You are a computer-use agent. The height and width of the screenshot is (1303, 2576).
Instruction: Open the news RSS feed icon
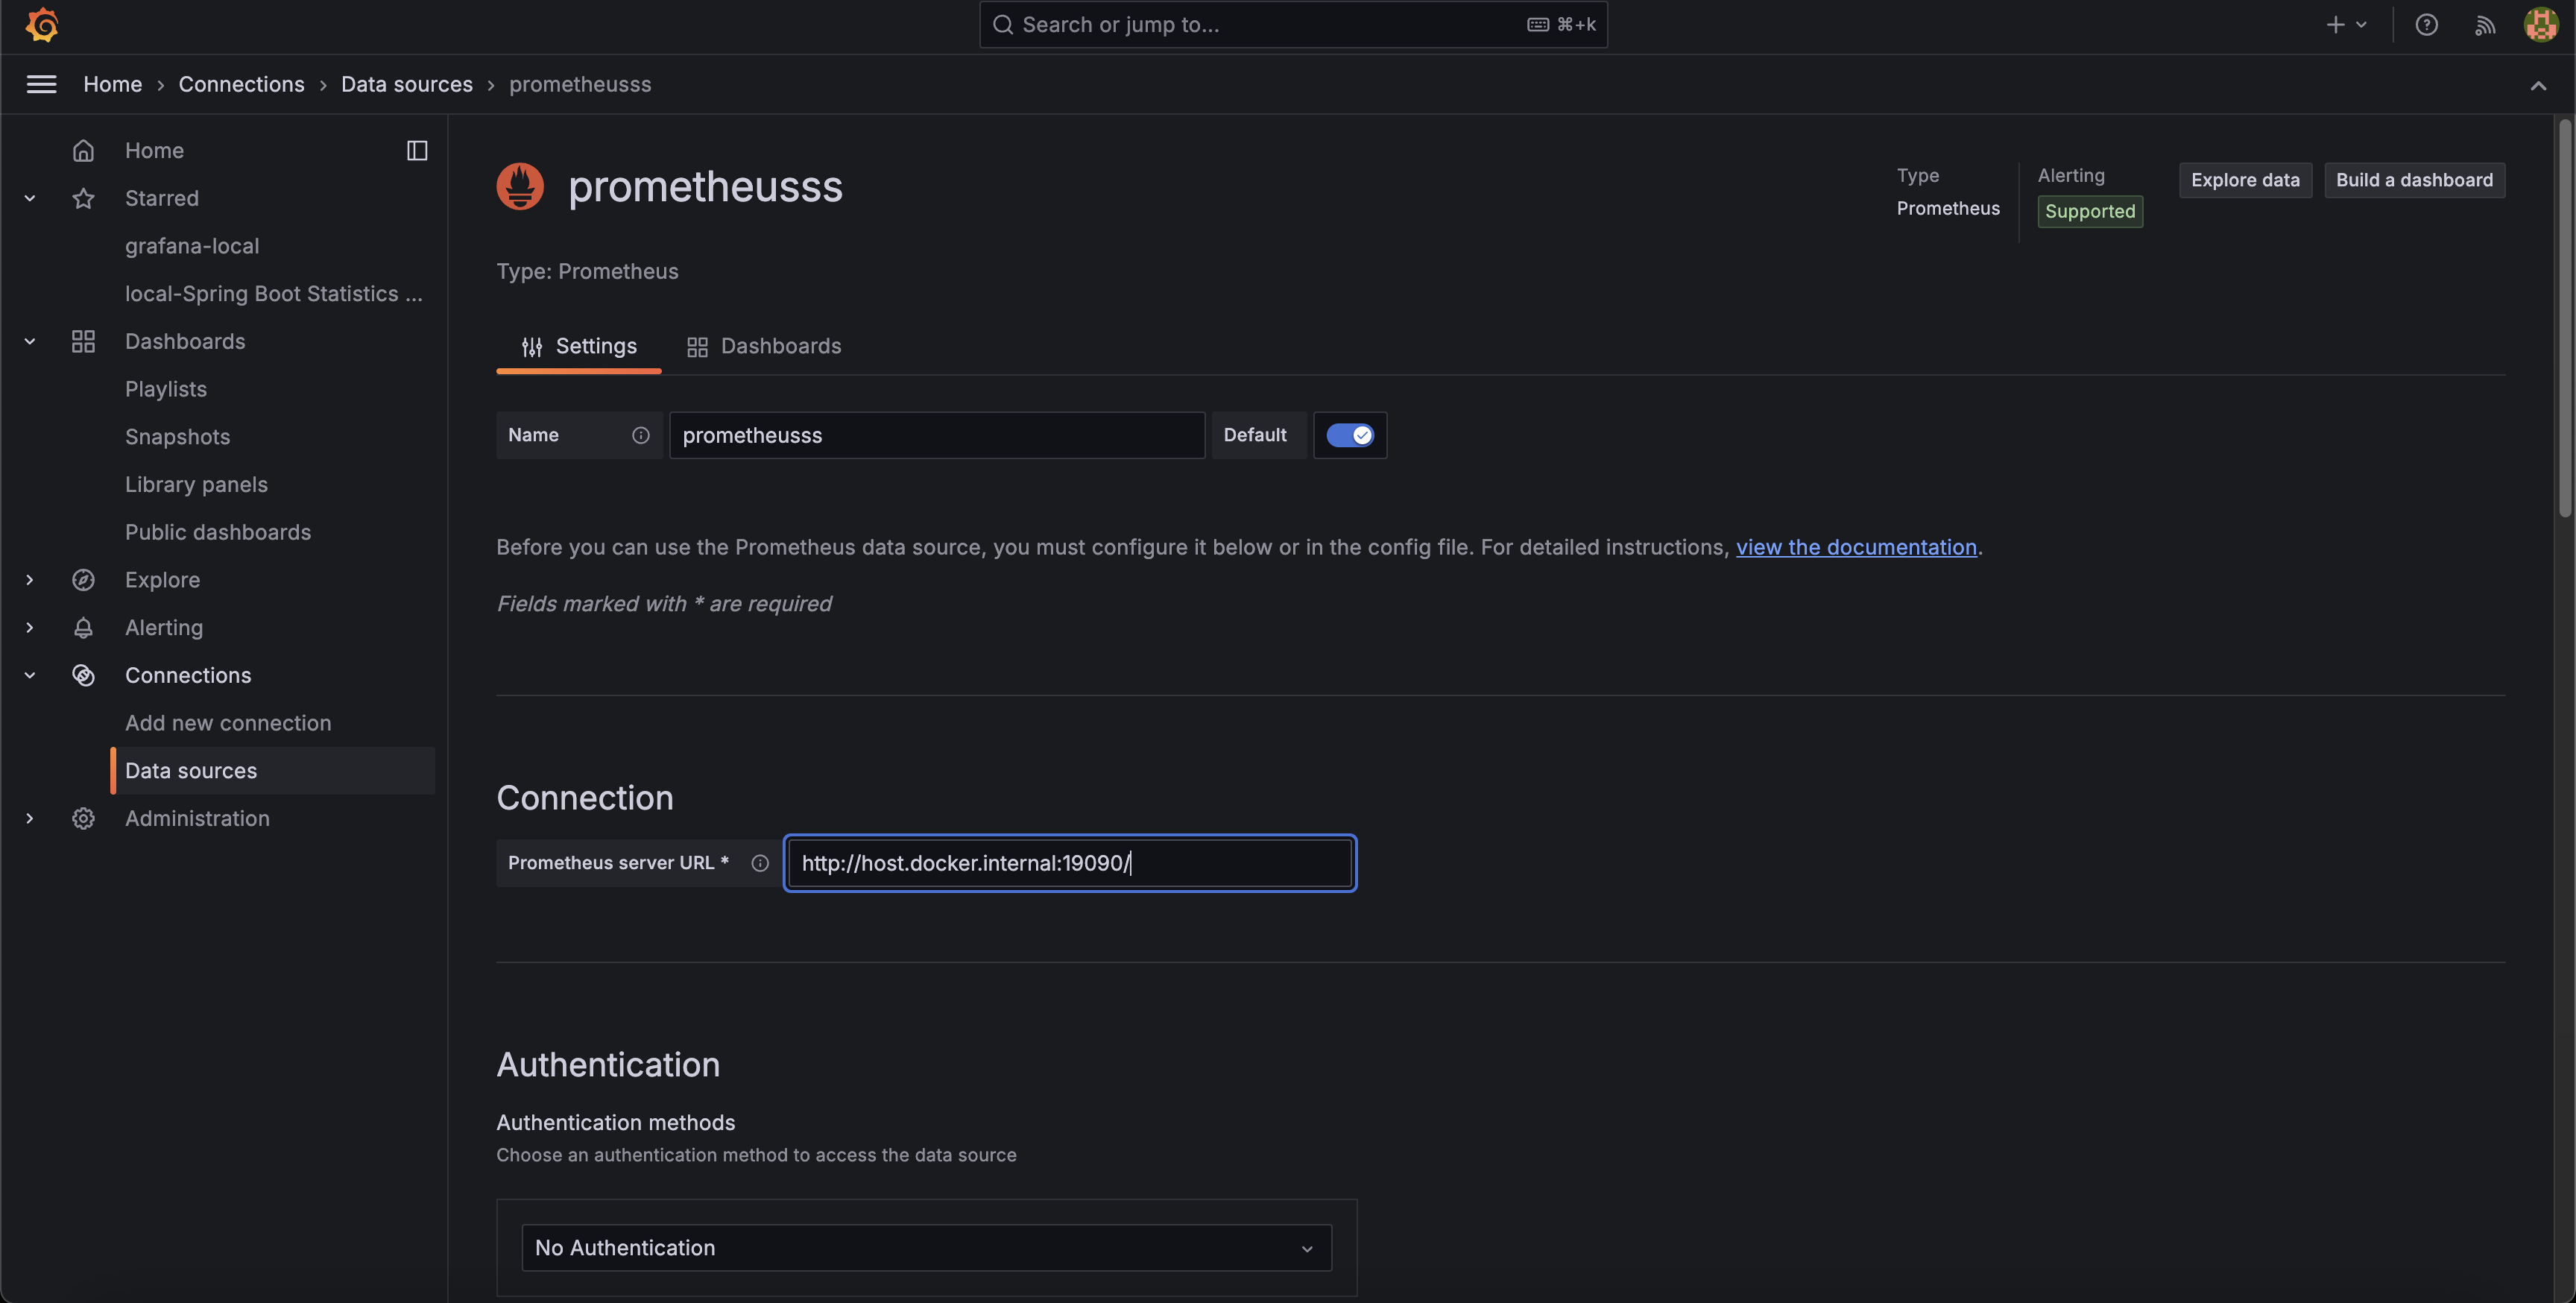click(x=2485, y=25)
